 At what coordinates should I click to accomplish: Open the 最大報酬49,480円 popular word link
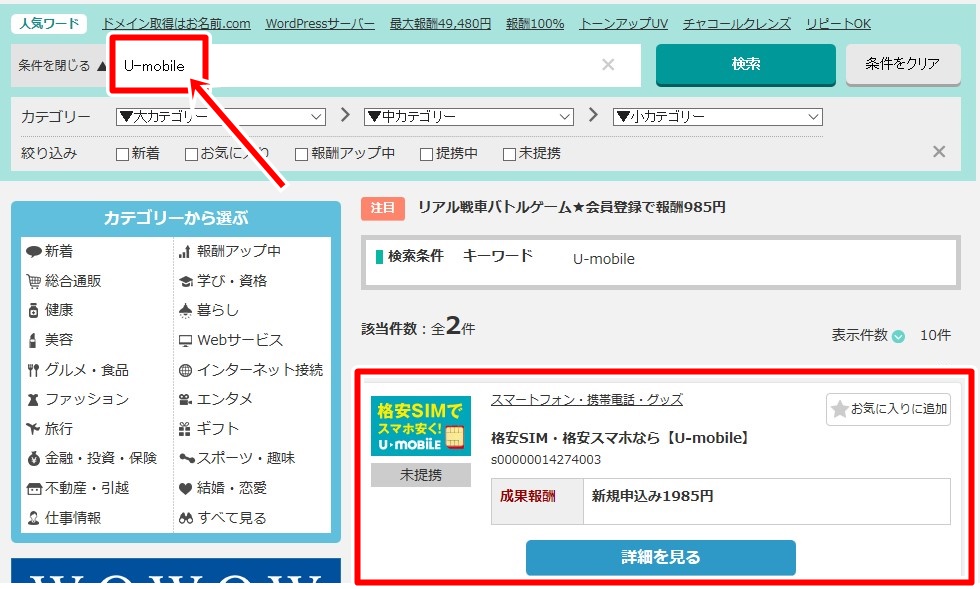point(440,24)
